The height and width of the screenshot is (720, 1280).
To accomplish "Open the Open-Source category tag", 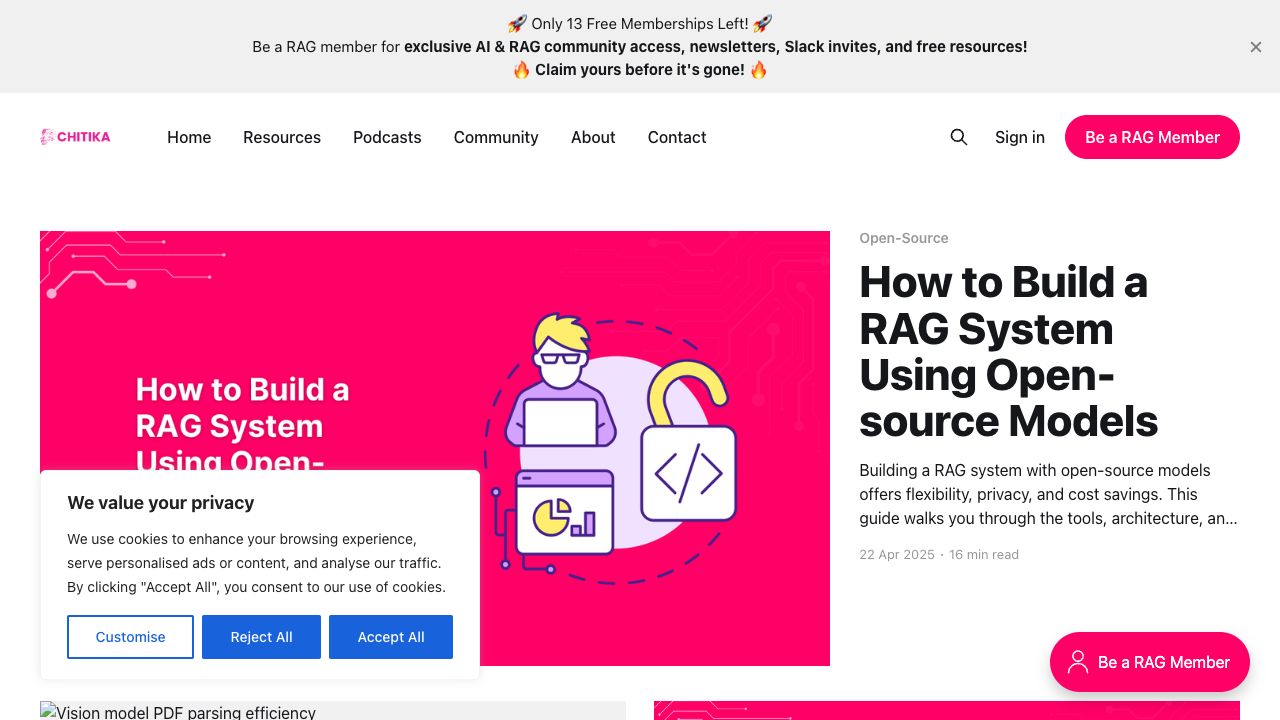I will tap(903, 238).
